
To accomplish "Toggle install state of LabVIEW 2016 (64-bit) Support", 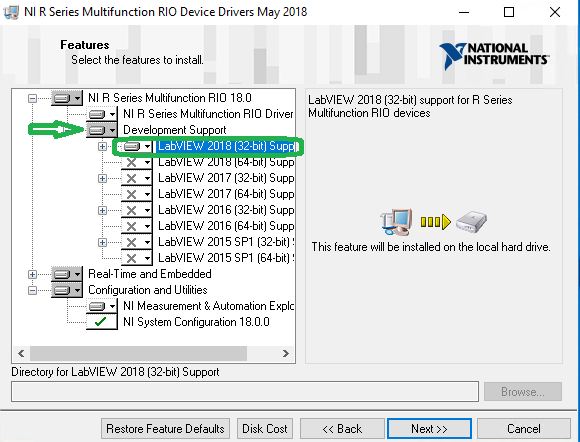I will click(x=136, y=226).
